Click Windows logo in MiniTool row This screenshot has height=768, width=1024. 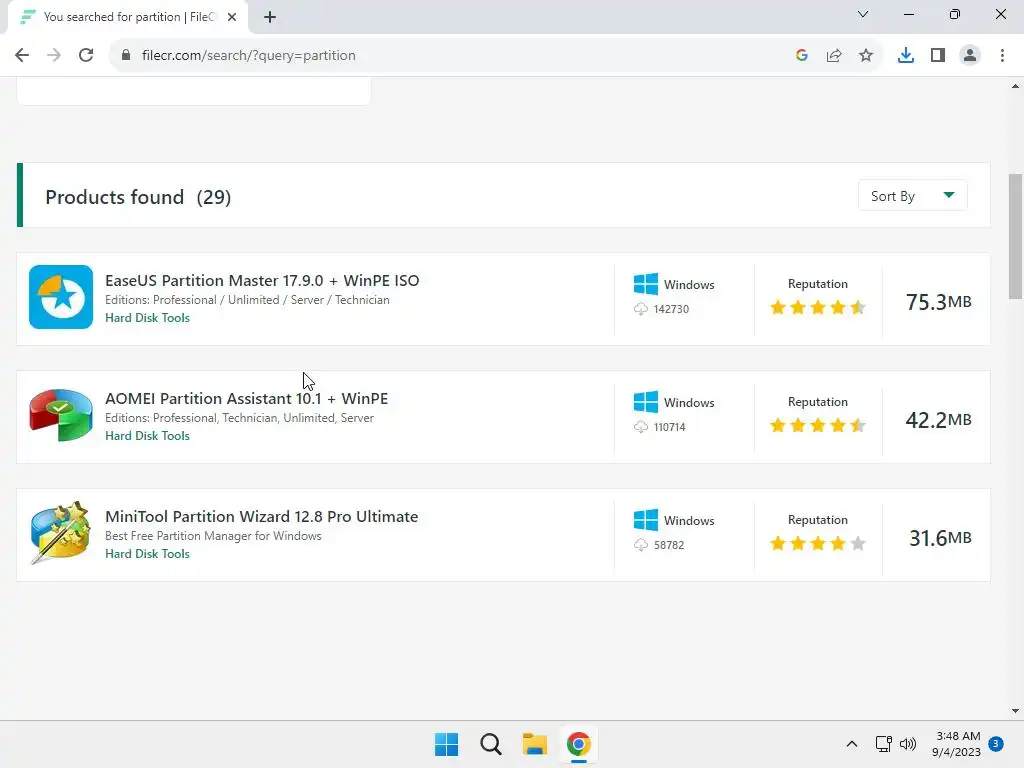(646, 520)
